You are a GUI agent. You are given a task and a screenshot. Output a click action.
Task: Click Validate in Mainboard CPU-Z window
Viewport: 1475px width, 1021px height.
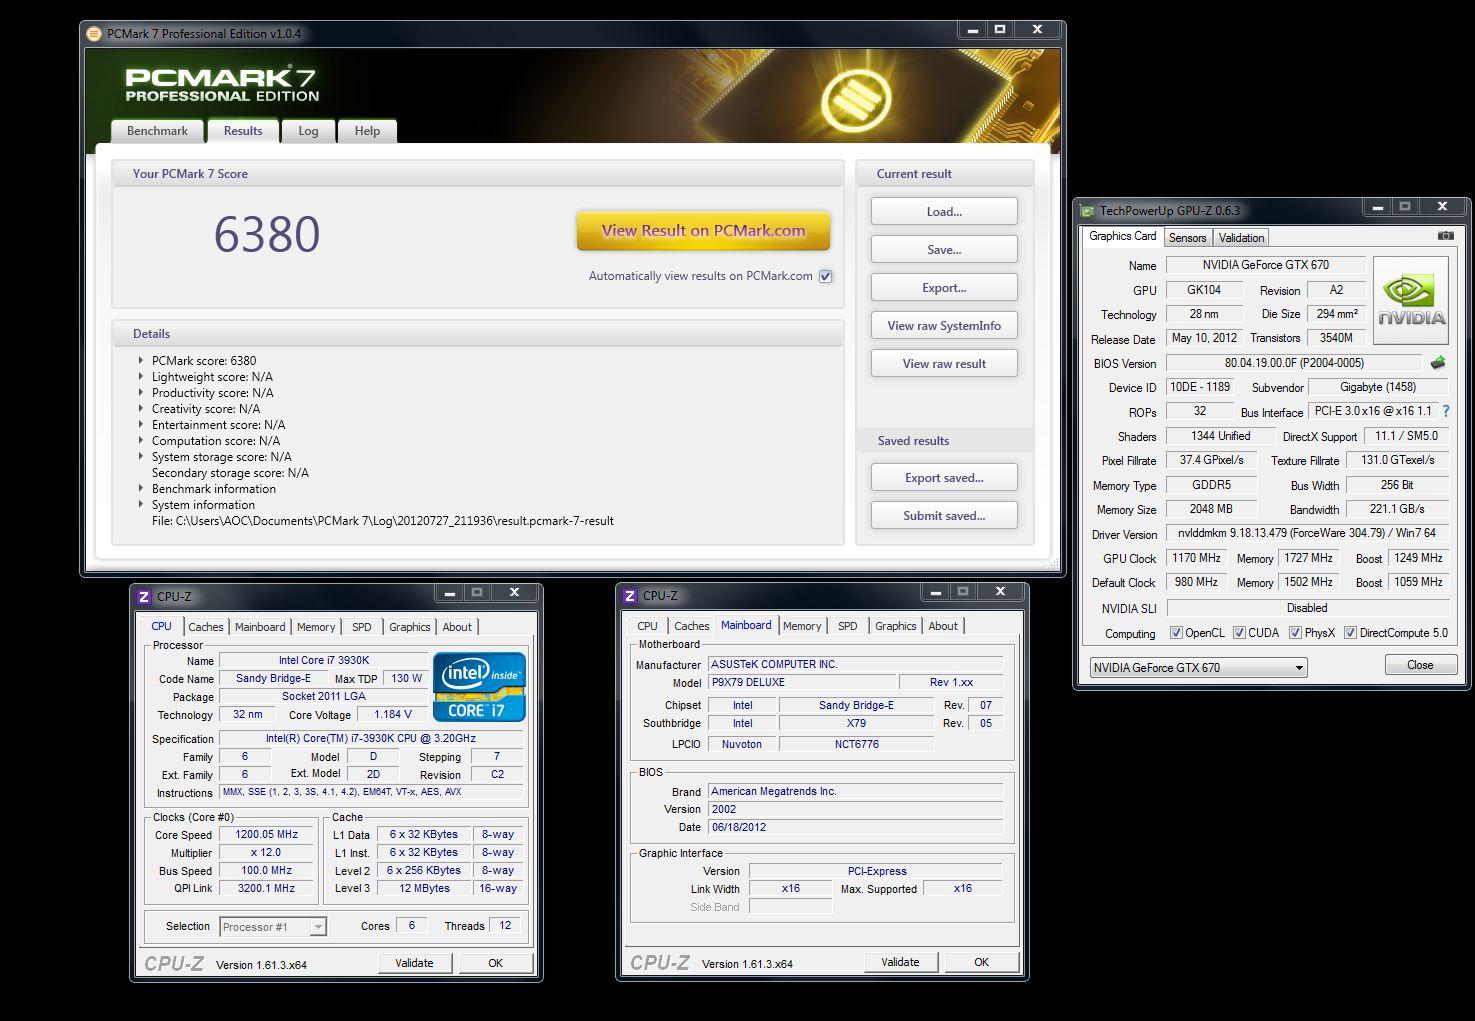pyautogui.click(x=900, y=962)
